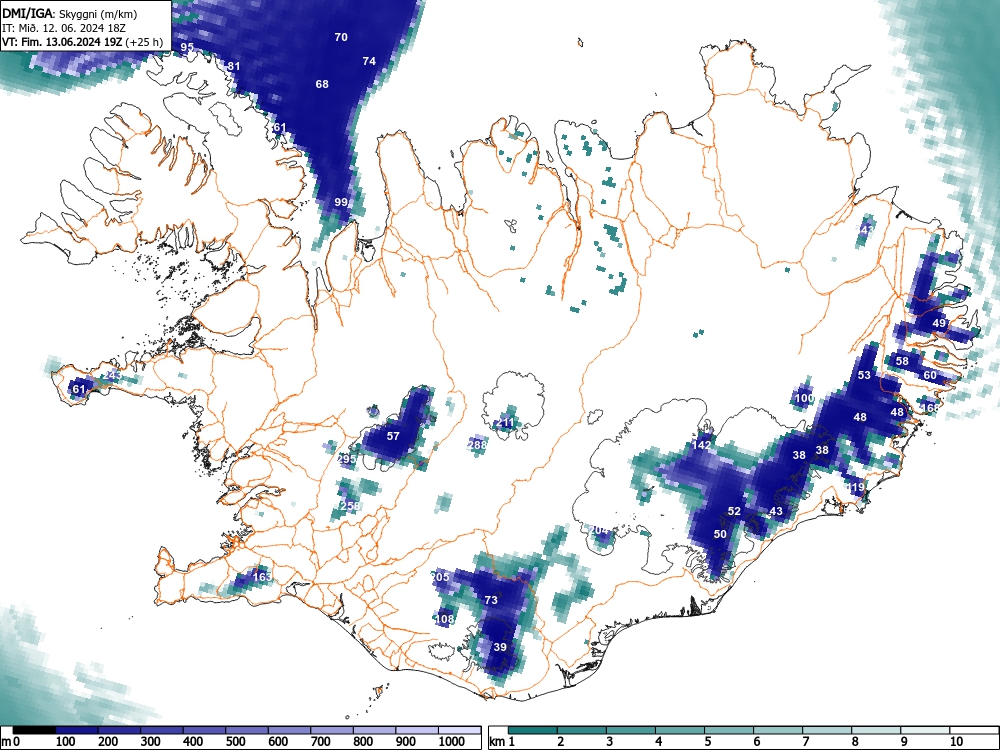
Task: Click the visibility value 52 on the map
Action: coord(734,511)
